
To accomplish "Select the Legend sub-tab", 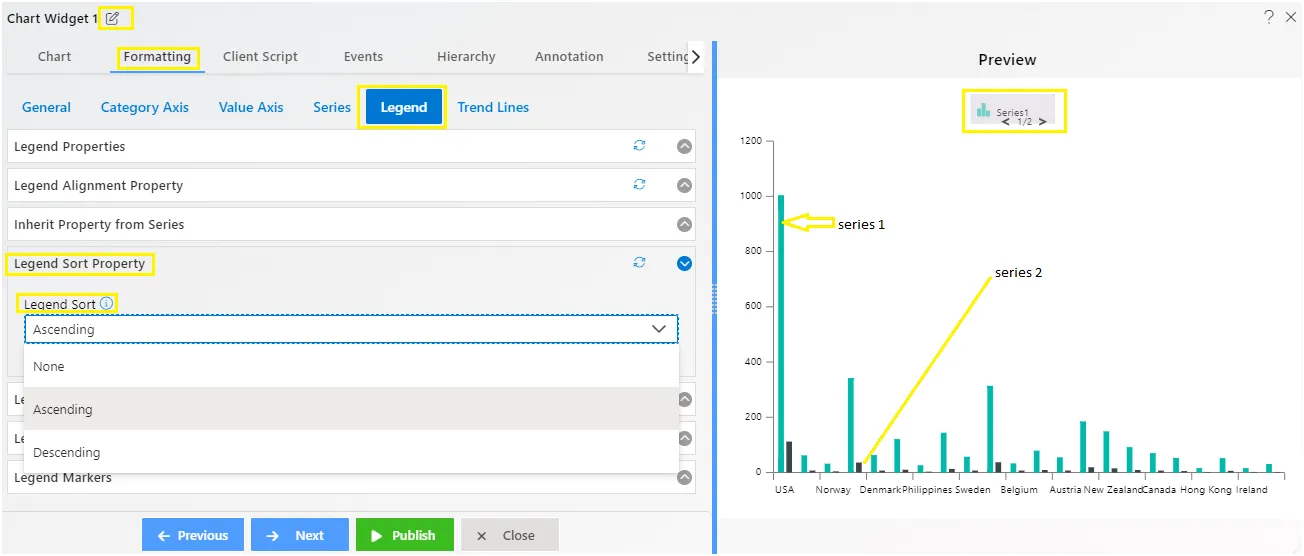I will pos(404,107).
